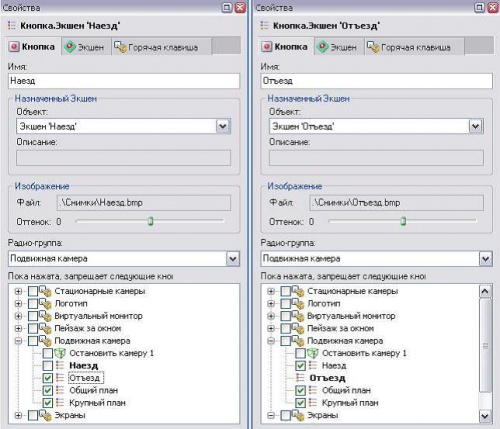The width and height of the screenshot is (500, 429).
Task: Click green cube icon of Остановить камеру 1 in right panel
Action: click(313, 353)
